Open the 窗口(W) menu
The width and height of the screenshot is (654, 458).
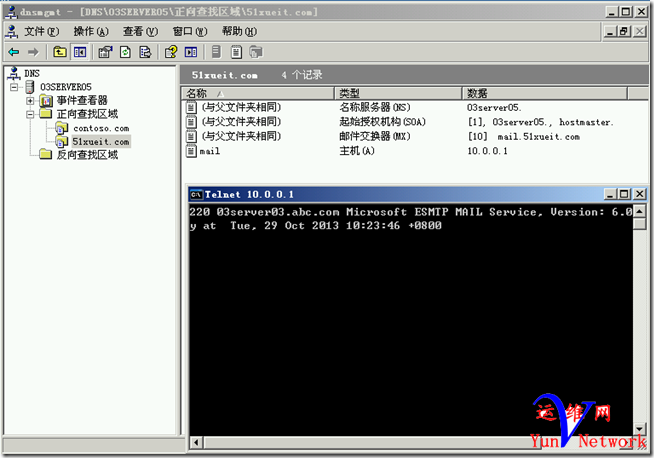(x=190, y=31)
